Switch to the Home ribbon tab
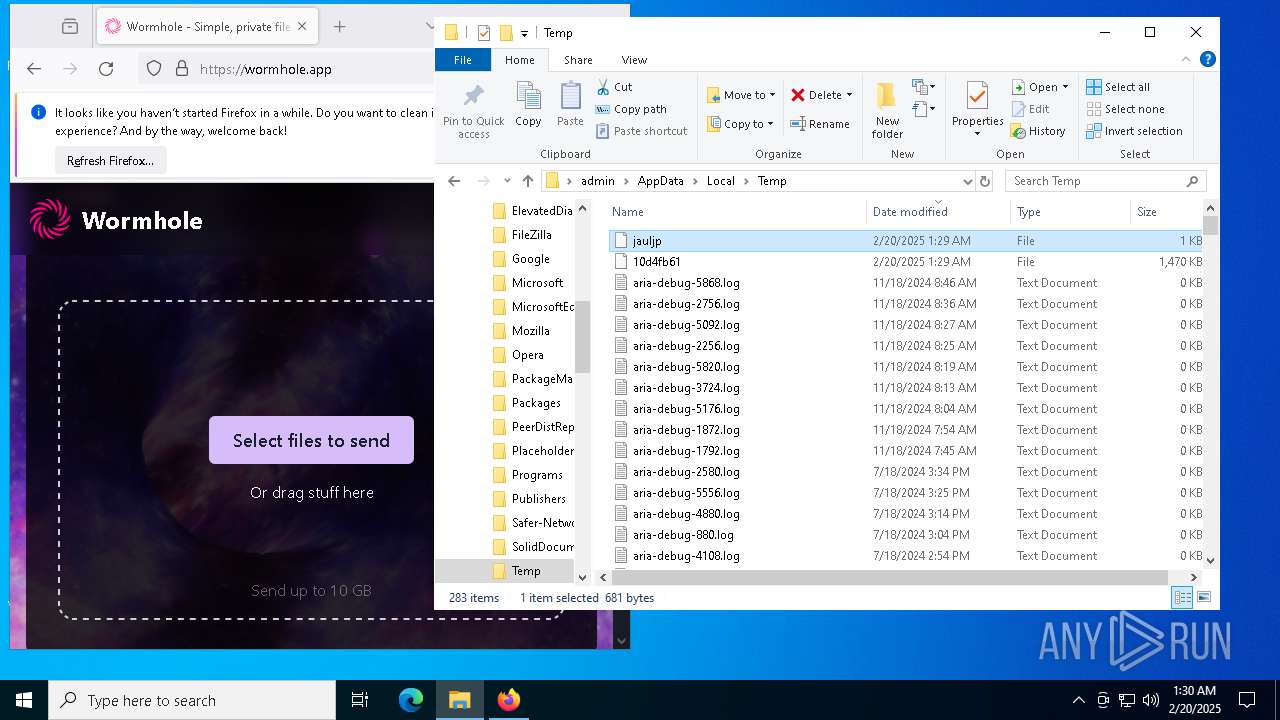1280x720 pixels. [x=520, y=60]
